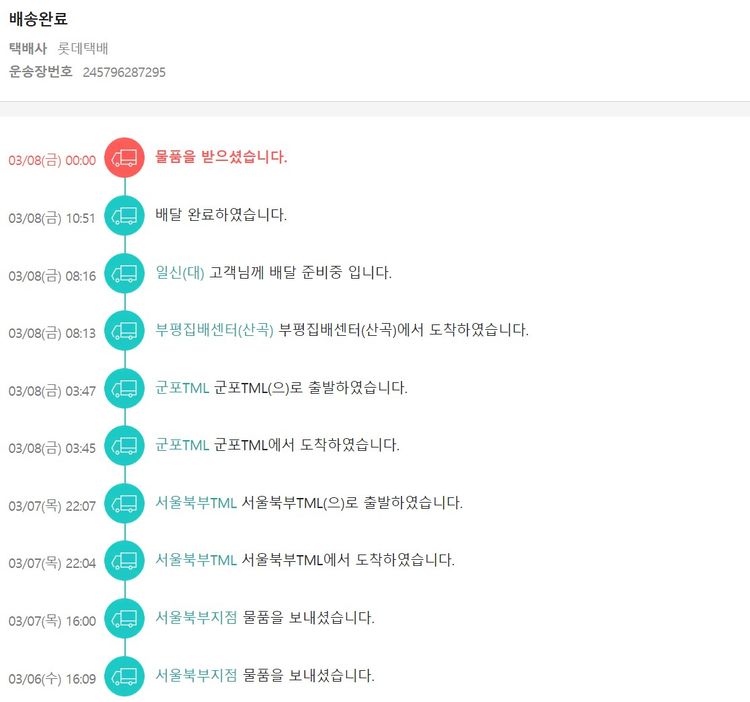Click the 물품을 받으셨습니다 status text
The width and height of the screenshot is (750, 702).
click(x=221, y=157)
